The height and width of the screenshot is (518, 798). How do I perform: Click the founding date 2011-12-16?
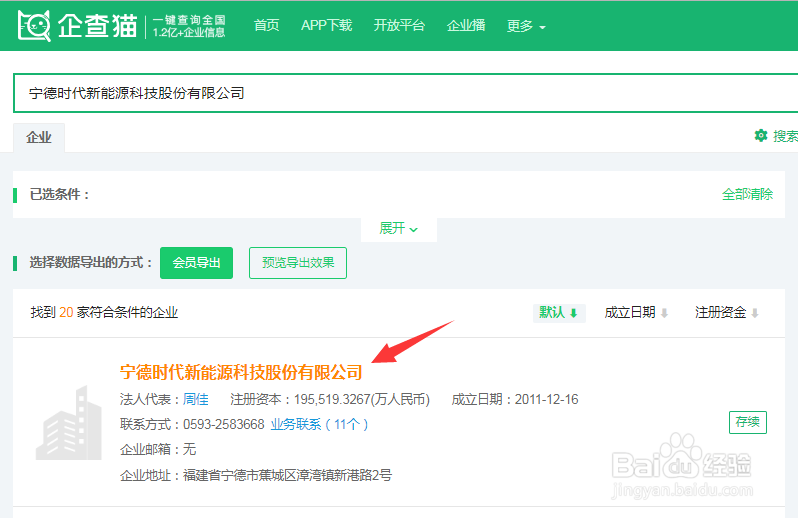pyautogui.click(x=546, y=399)
